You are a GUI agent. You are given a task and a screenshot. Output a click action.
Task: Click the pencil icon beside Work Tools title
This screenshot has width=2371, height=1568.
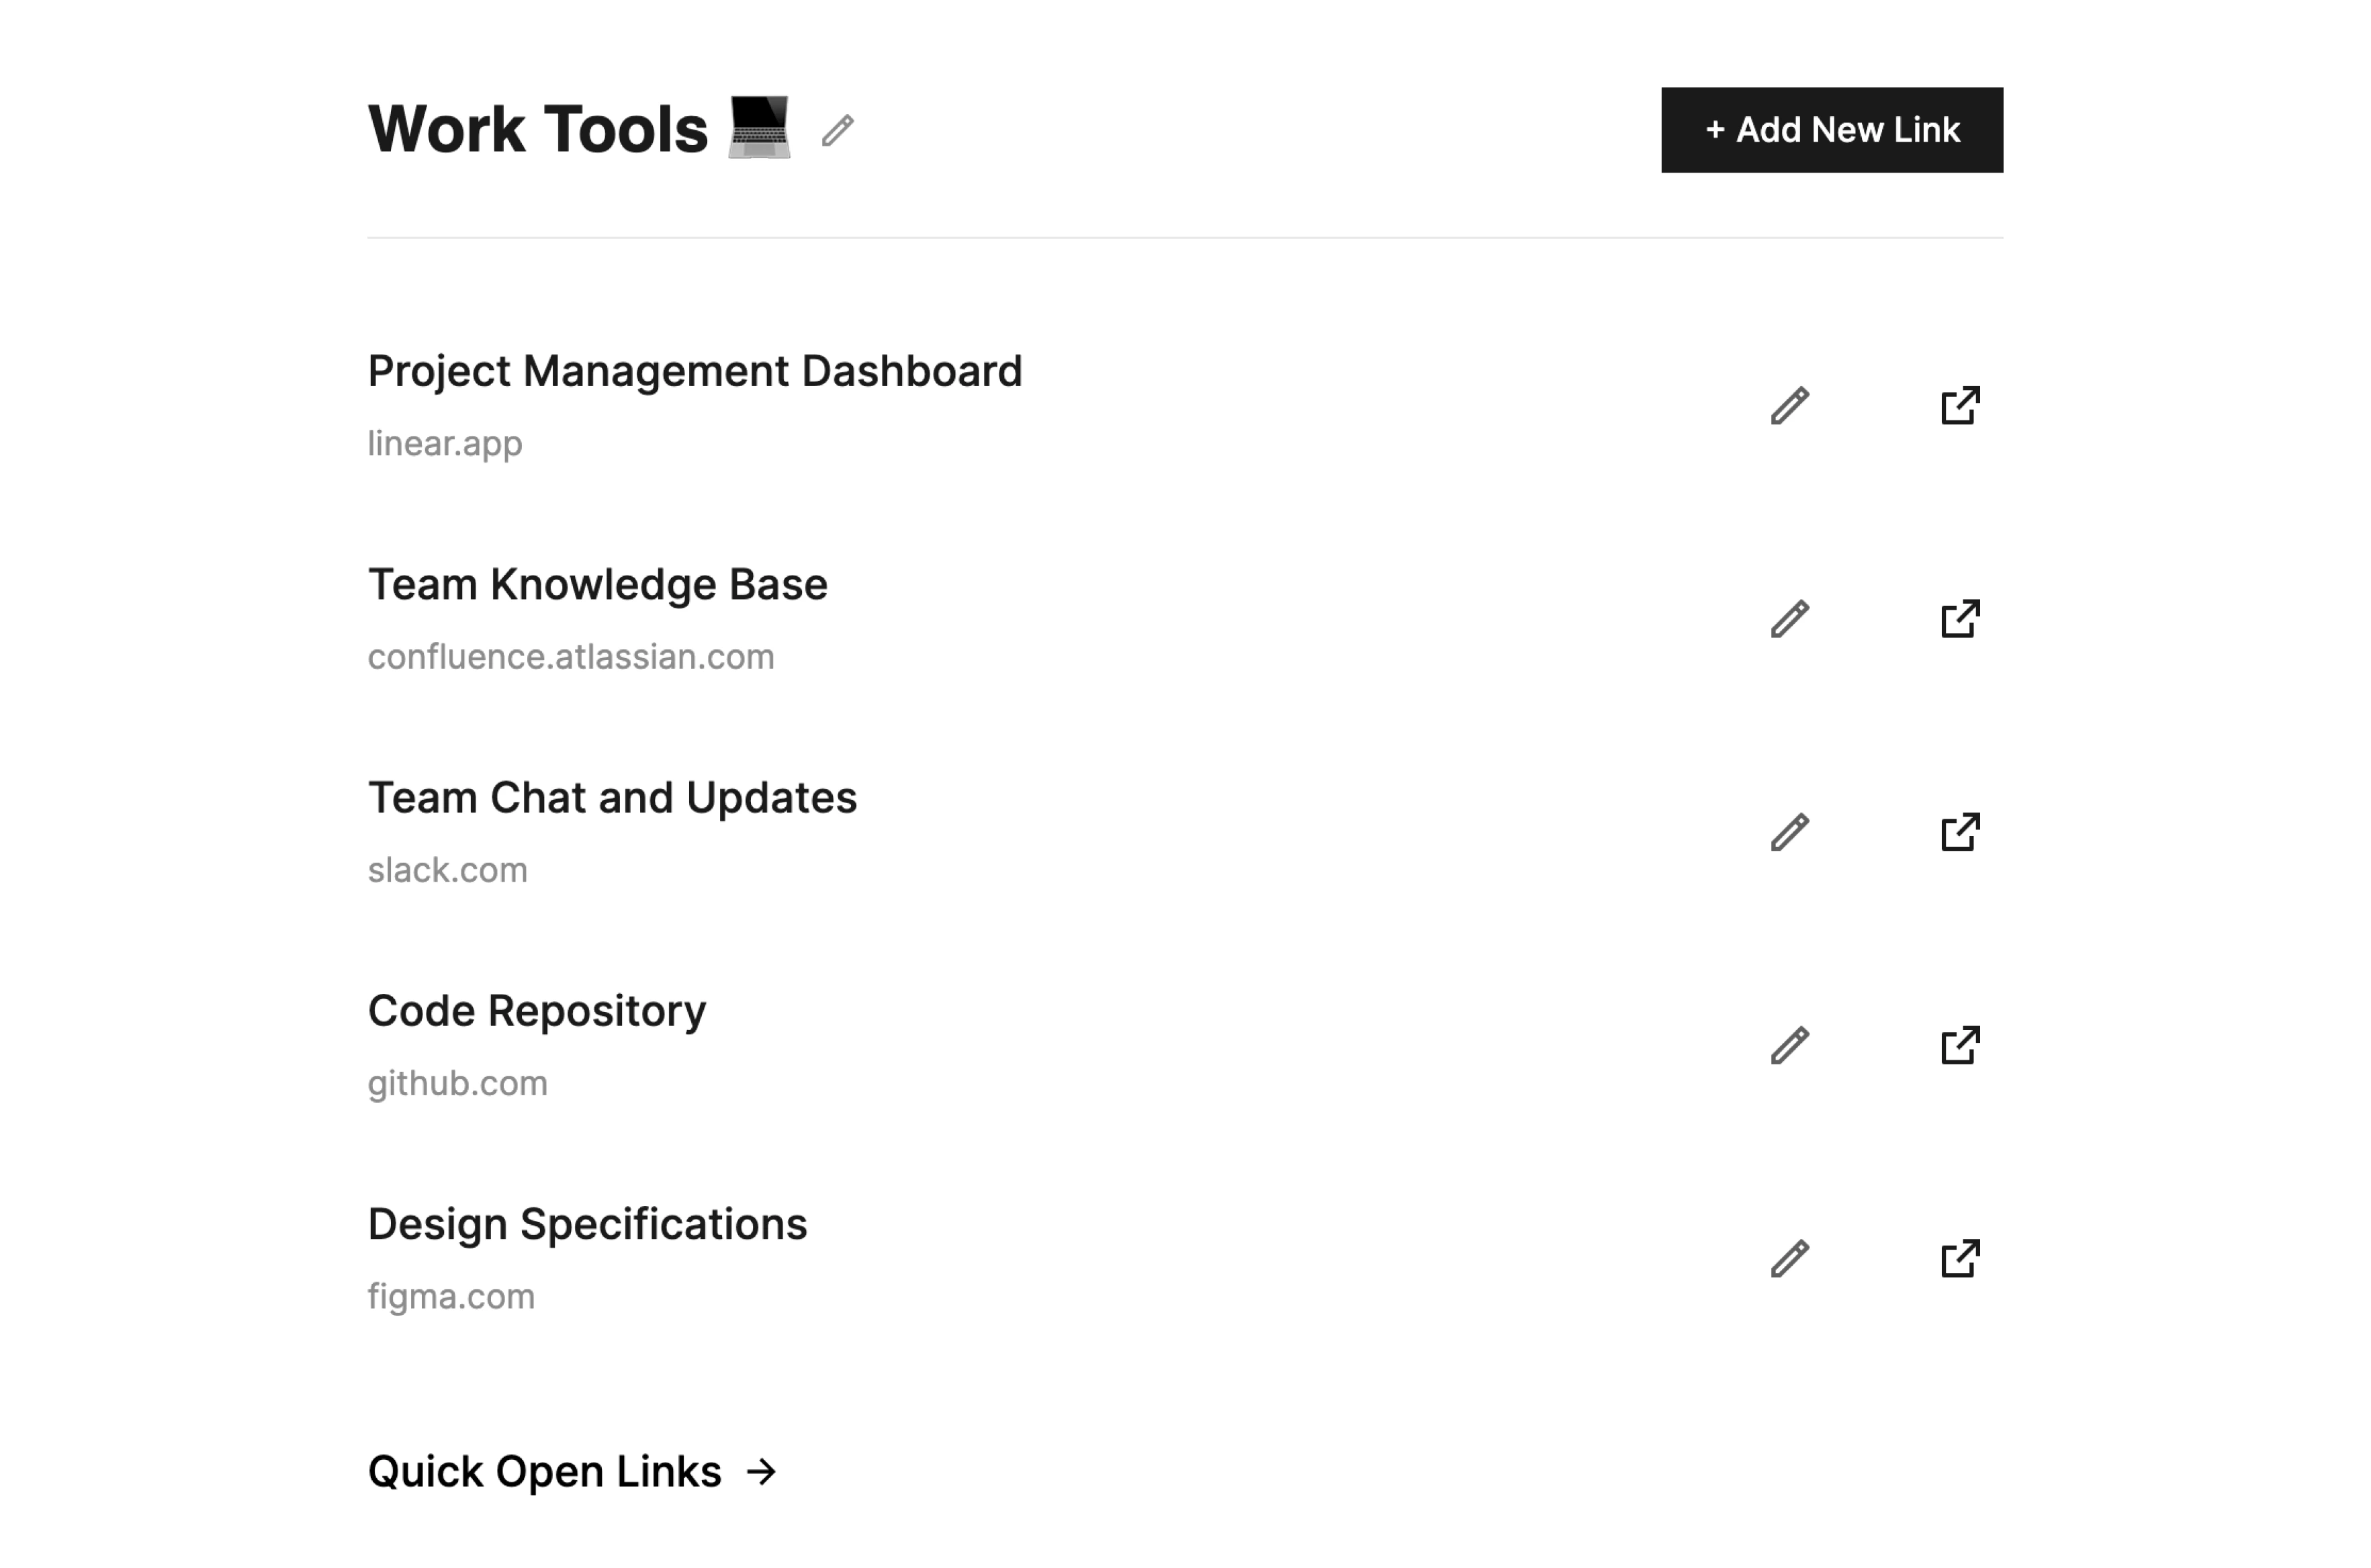click(x=838, y=131)
